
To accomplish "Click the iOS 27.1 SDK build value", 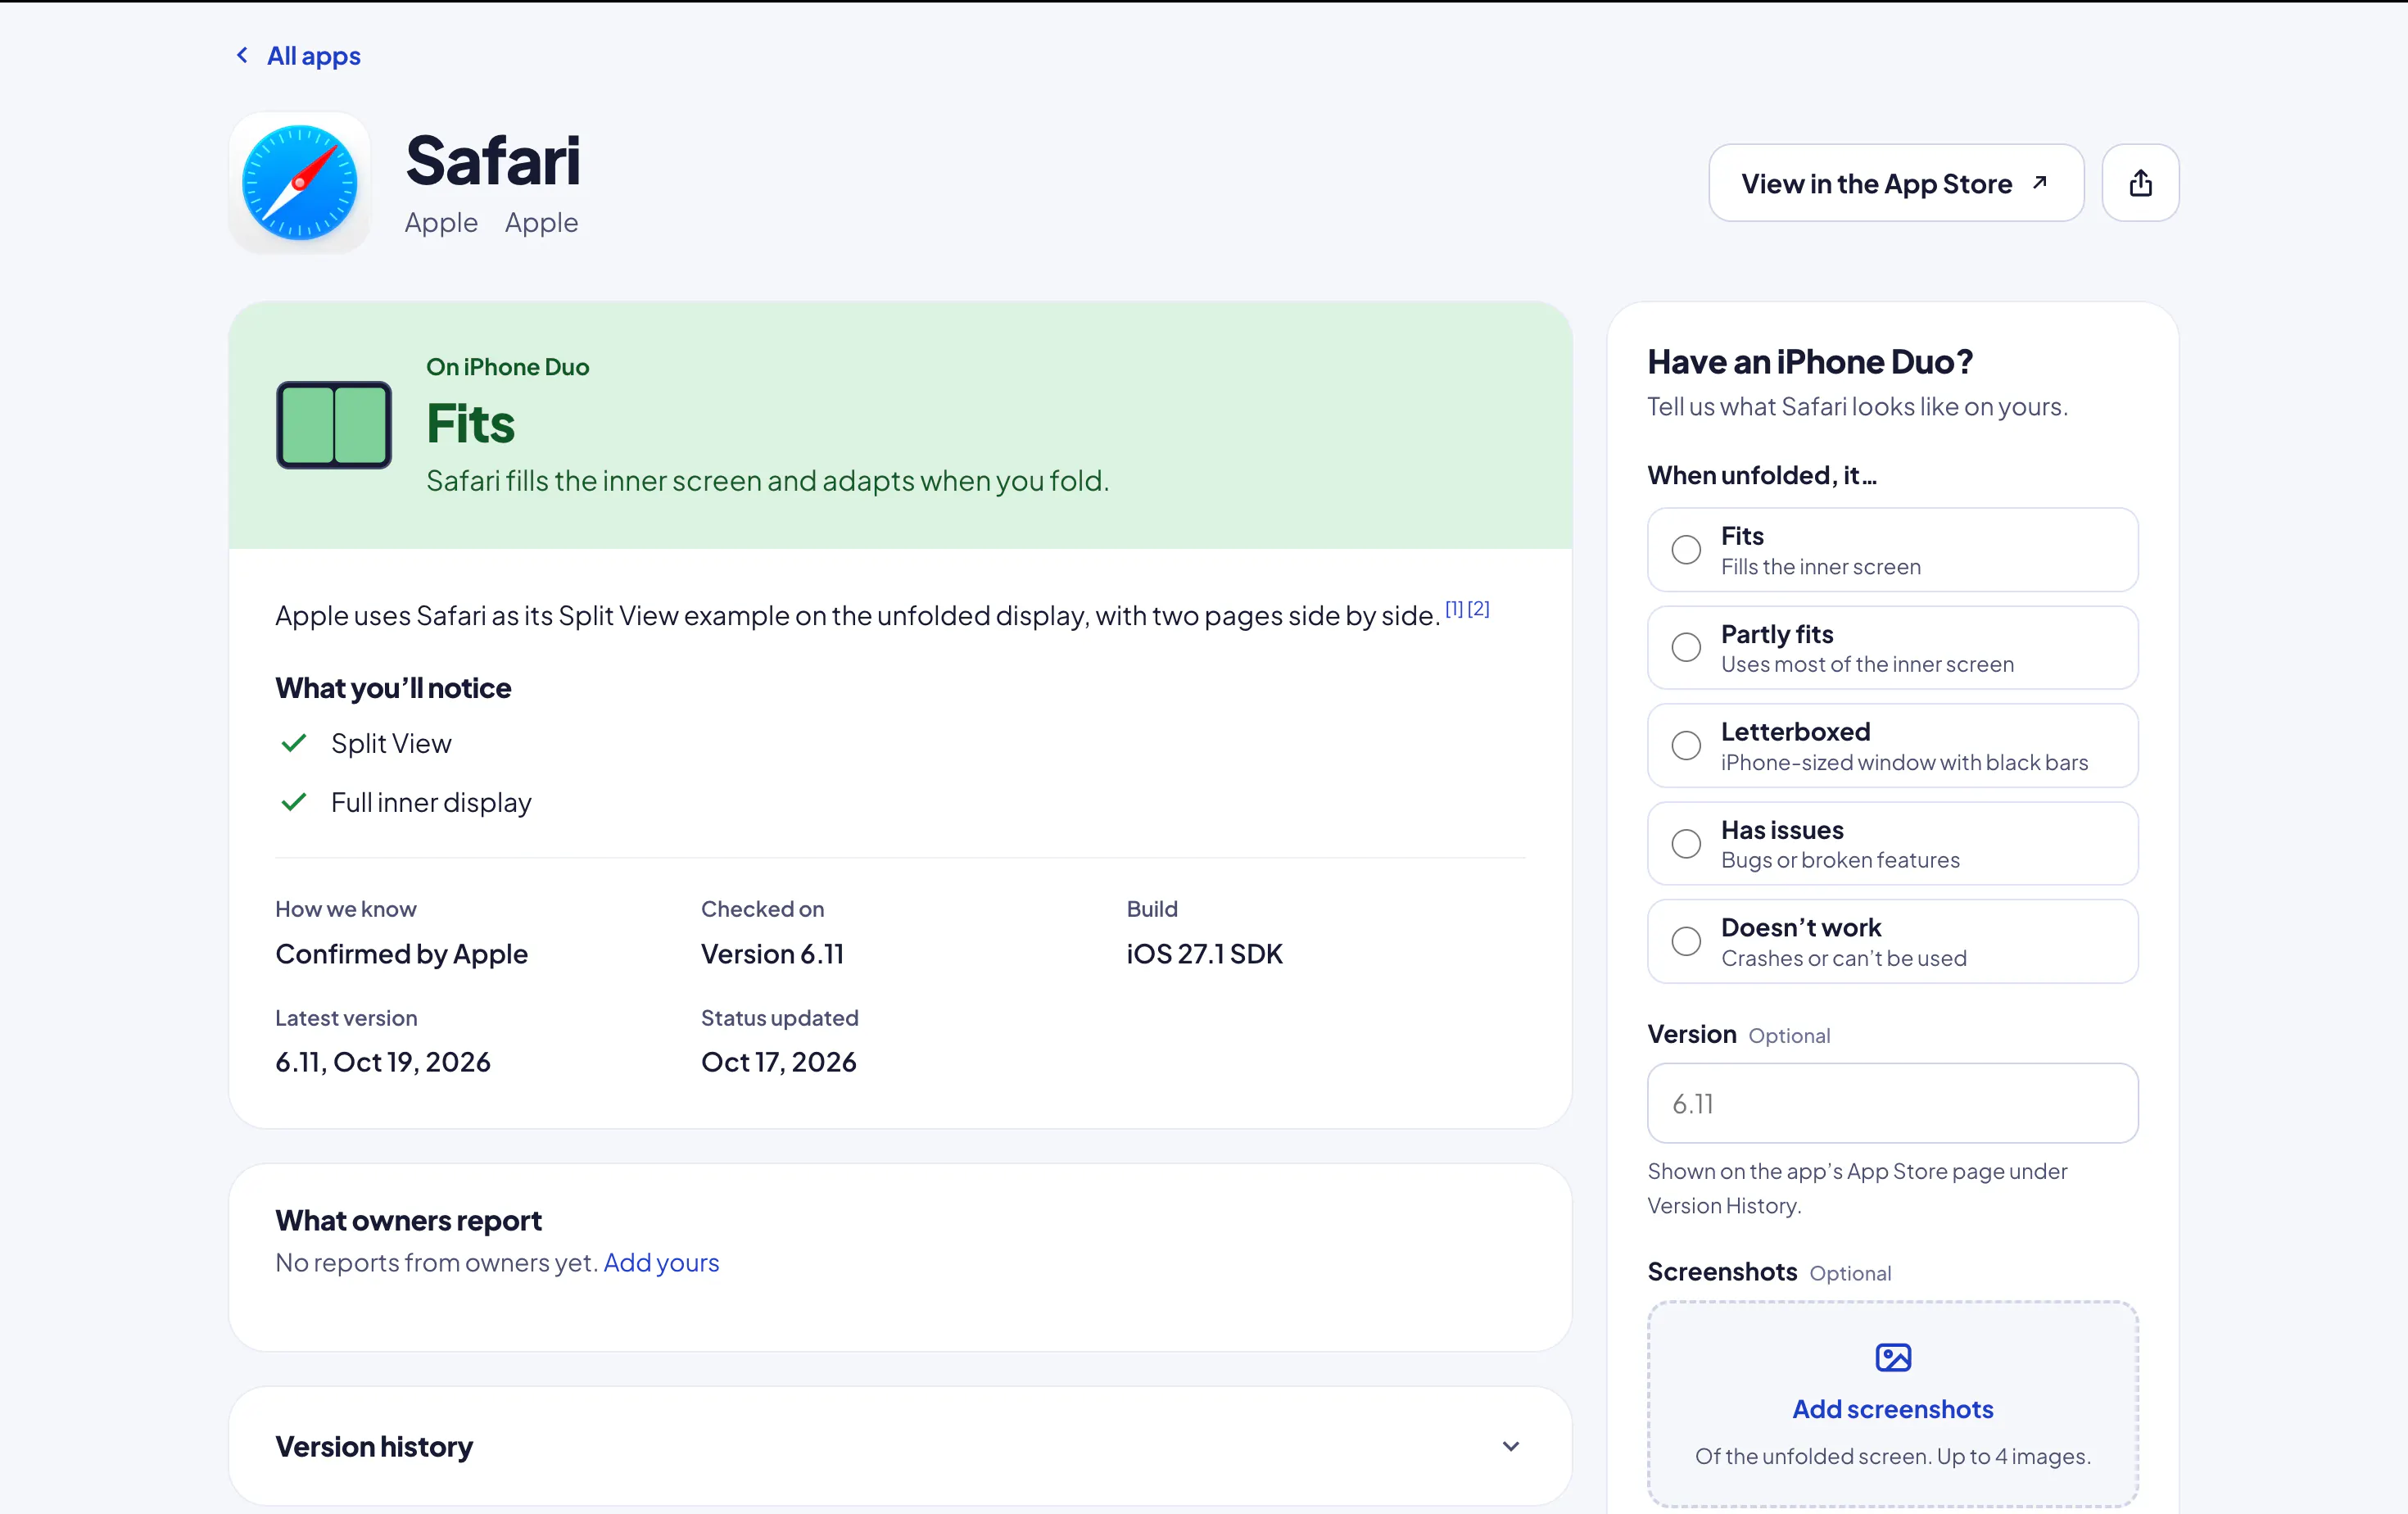I will (x=1204, y=954).
